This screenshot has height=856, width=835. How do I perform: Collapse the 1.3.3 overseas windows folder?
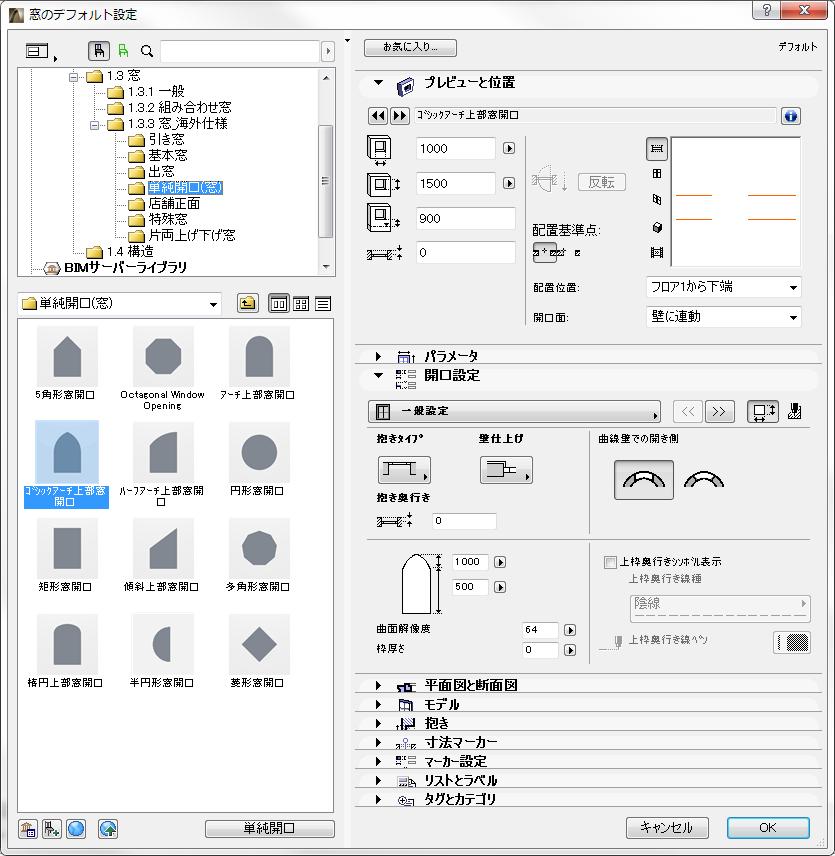point(94,125)
